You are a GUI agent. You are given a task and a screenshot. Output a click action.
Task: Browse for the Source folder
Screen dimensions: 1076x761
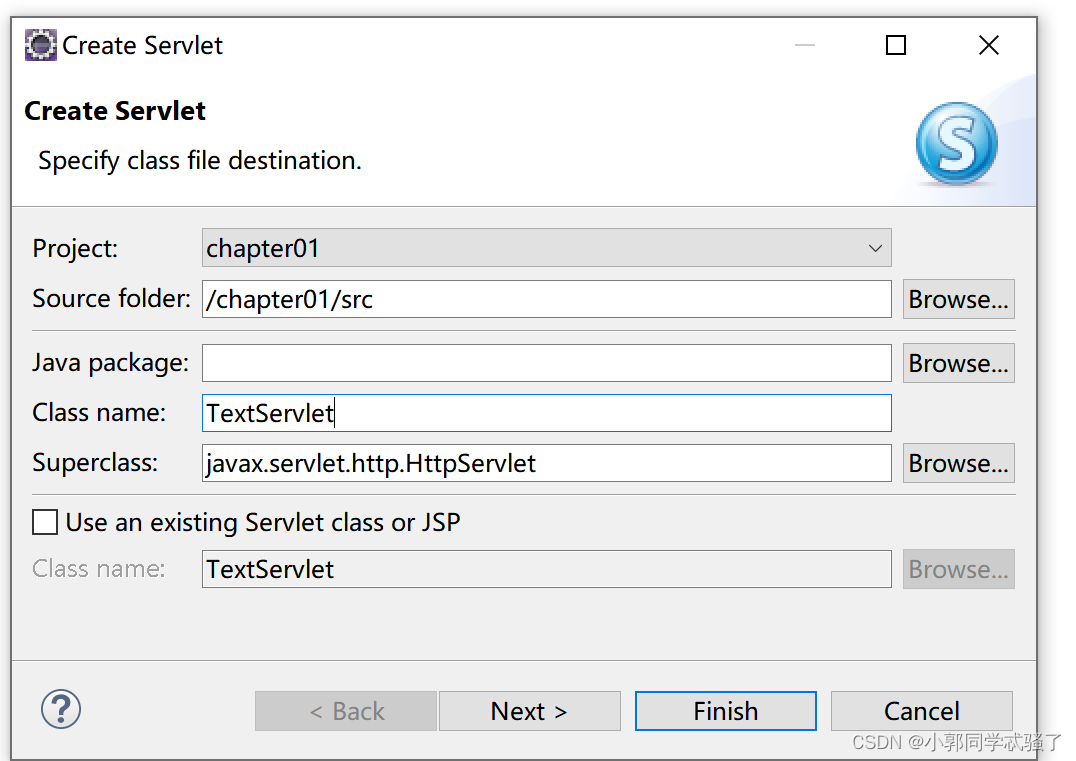tap(958, 299)
